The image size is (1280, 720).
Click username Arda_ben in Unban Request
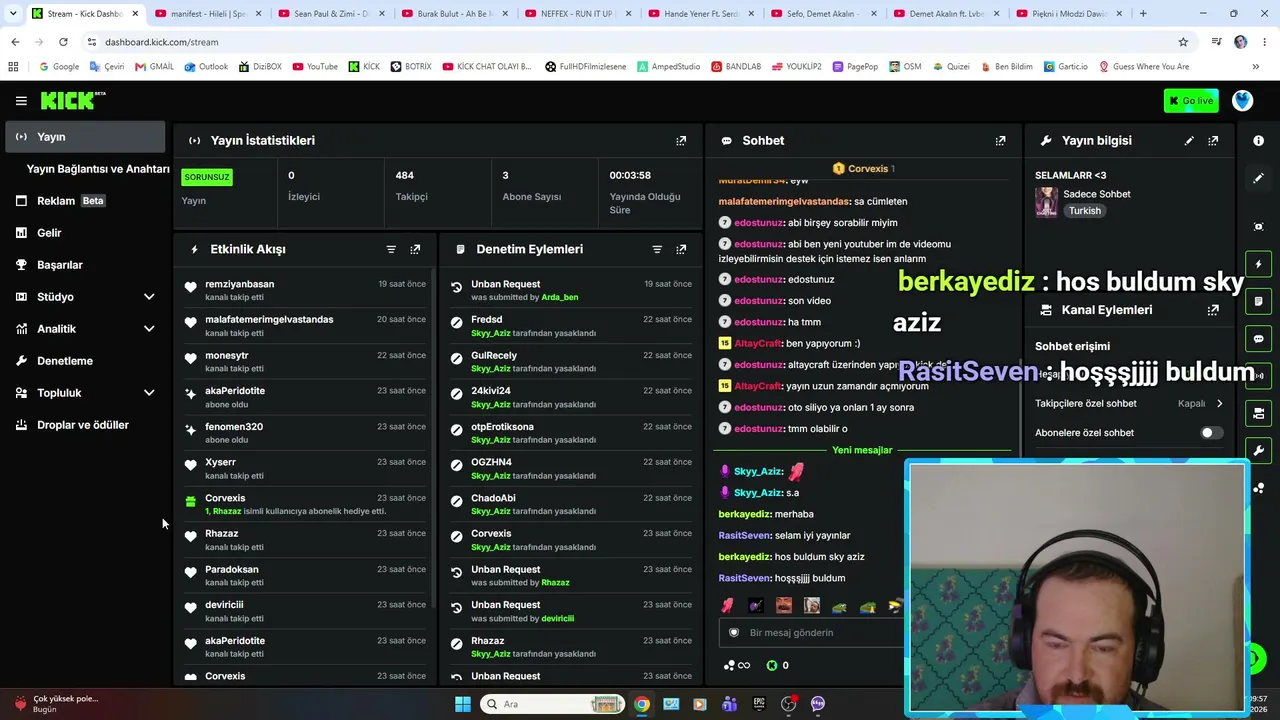tap(559, 297)
